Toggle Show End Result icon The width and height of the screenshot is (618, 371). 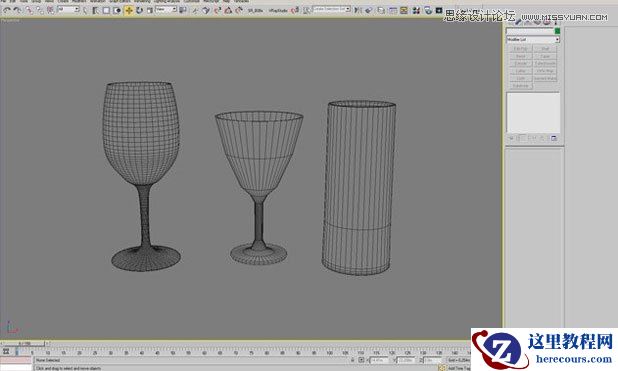click(519, 138)
